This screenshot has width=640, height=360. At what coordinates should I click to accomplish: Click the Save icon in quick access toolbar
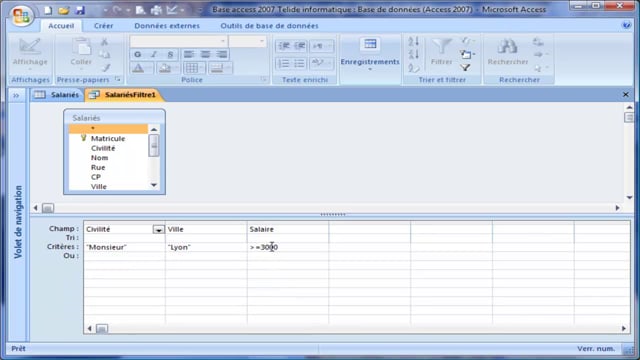(x=80, y=10)
